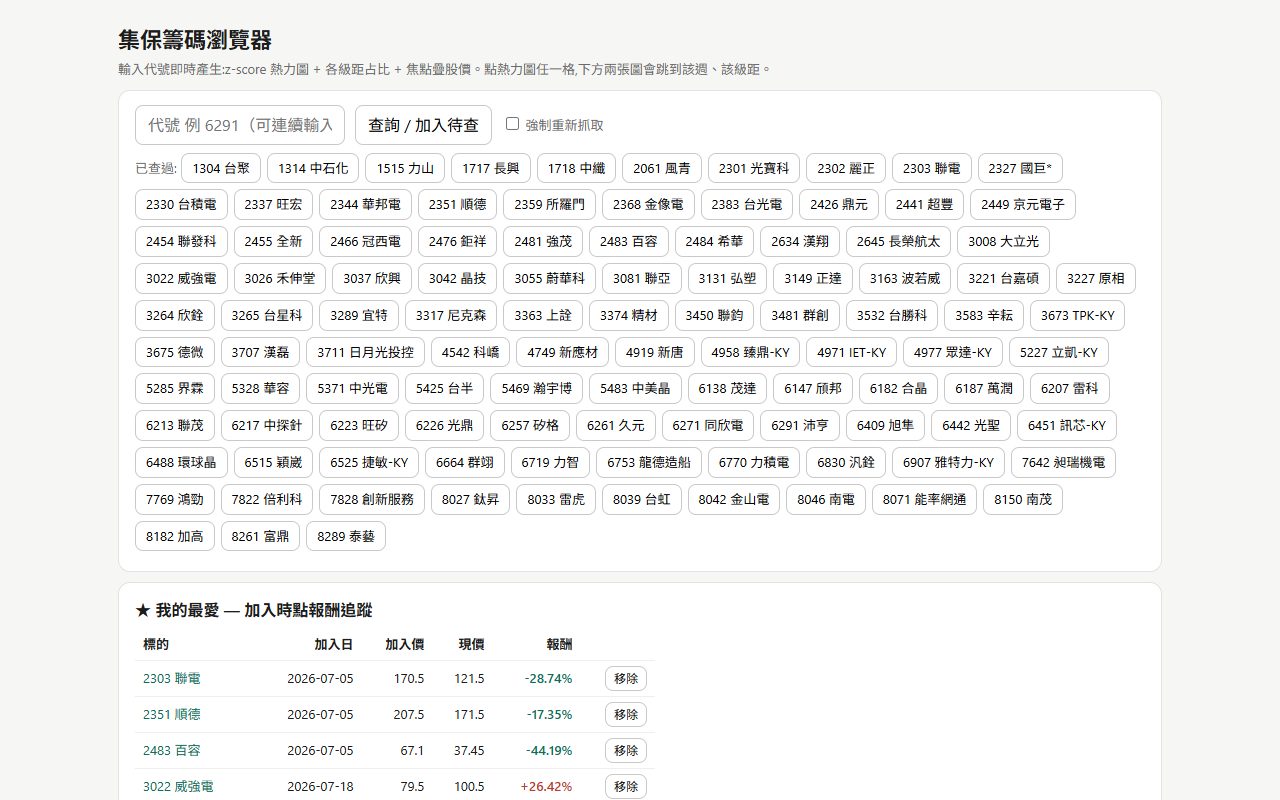
Task: Select the 2303 聯電 chip in history
Action: point(931,168)
